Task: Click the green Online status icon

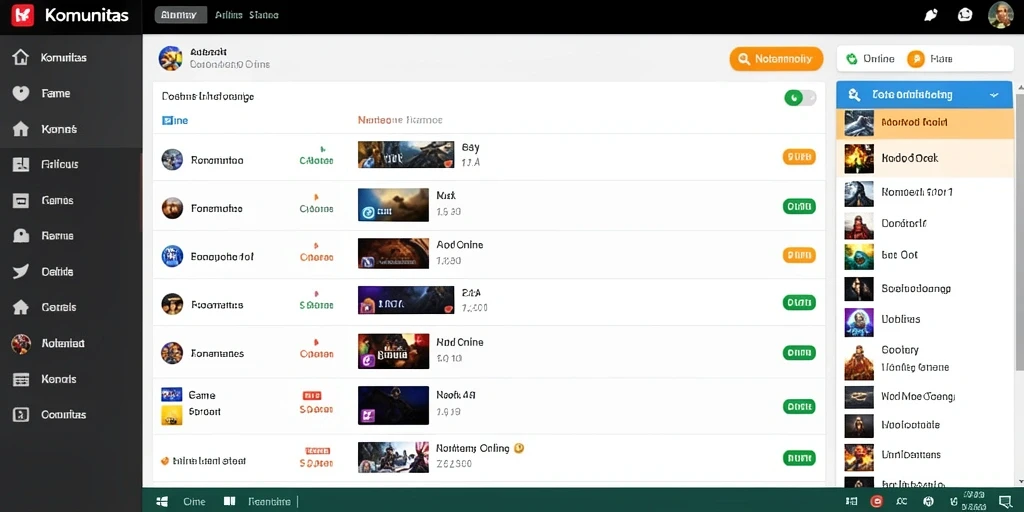Action: coord(852,59)
